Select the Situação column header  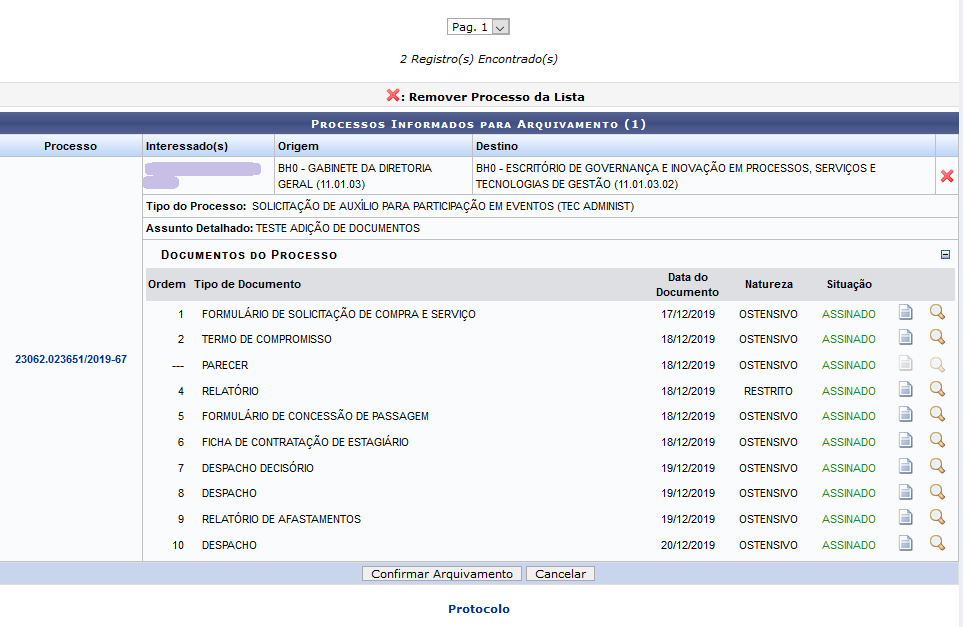point(848,285)
